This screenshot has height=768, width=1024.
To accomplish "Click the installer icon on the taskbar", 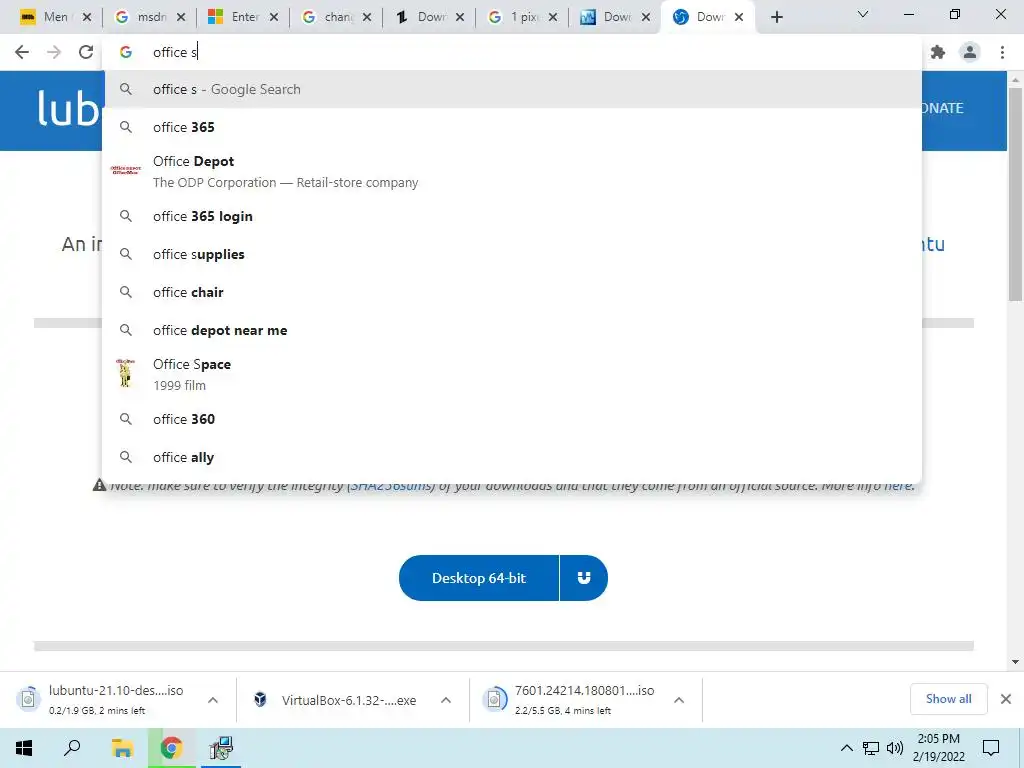I will pos(221,748).
